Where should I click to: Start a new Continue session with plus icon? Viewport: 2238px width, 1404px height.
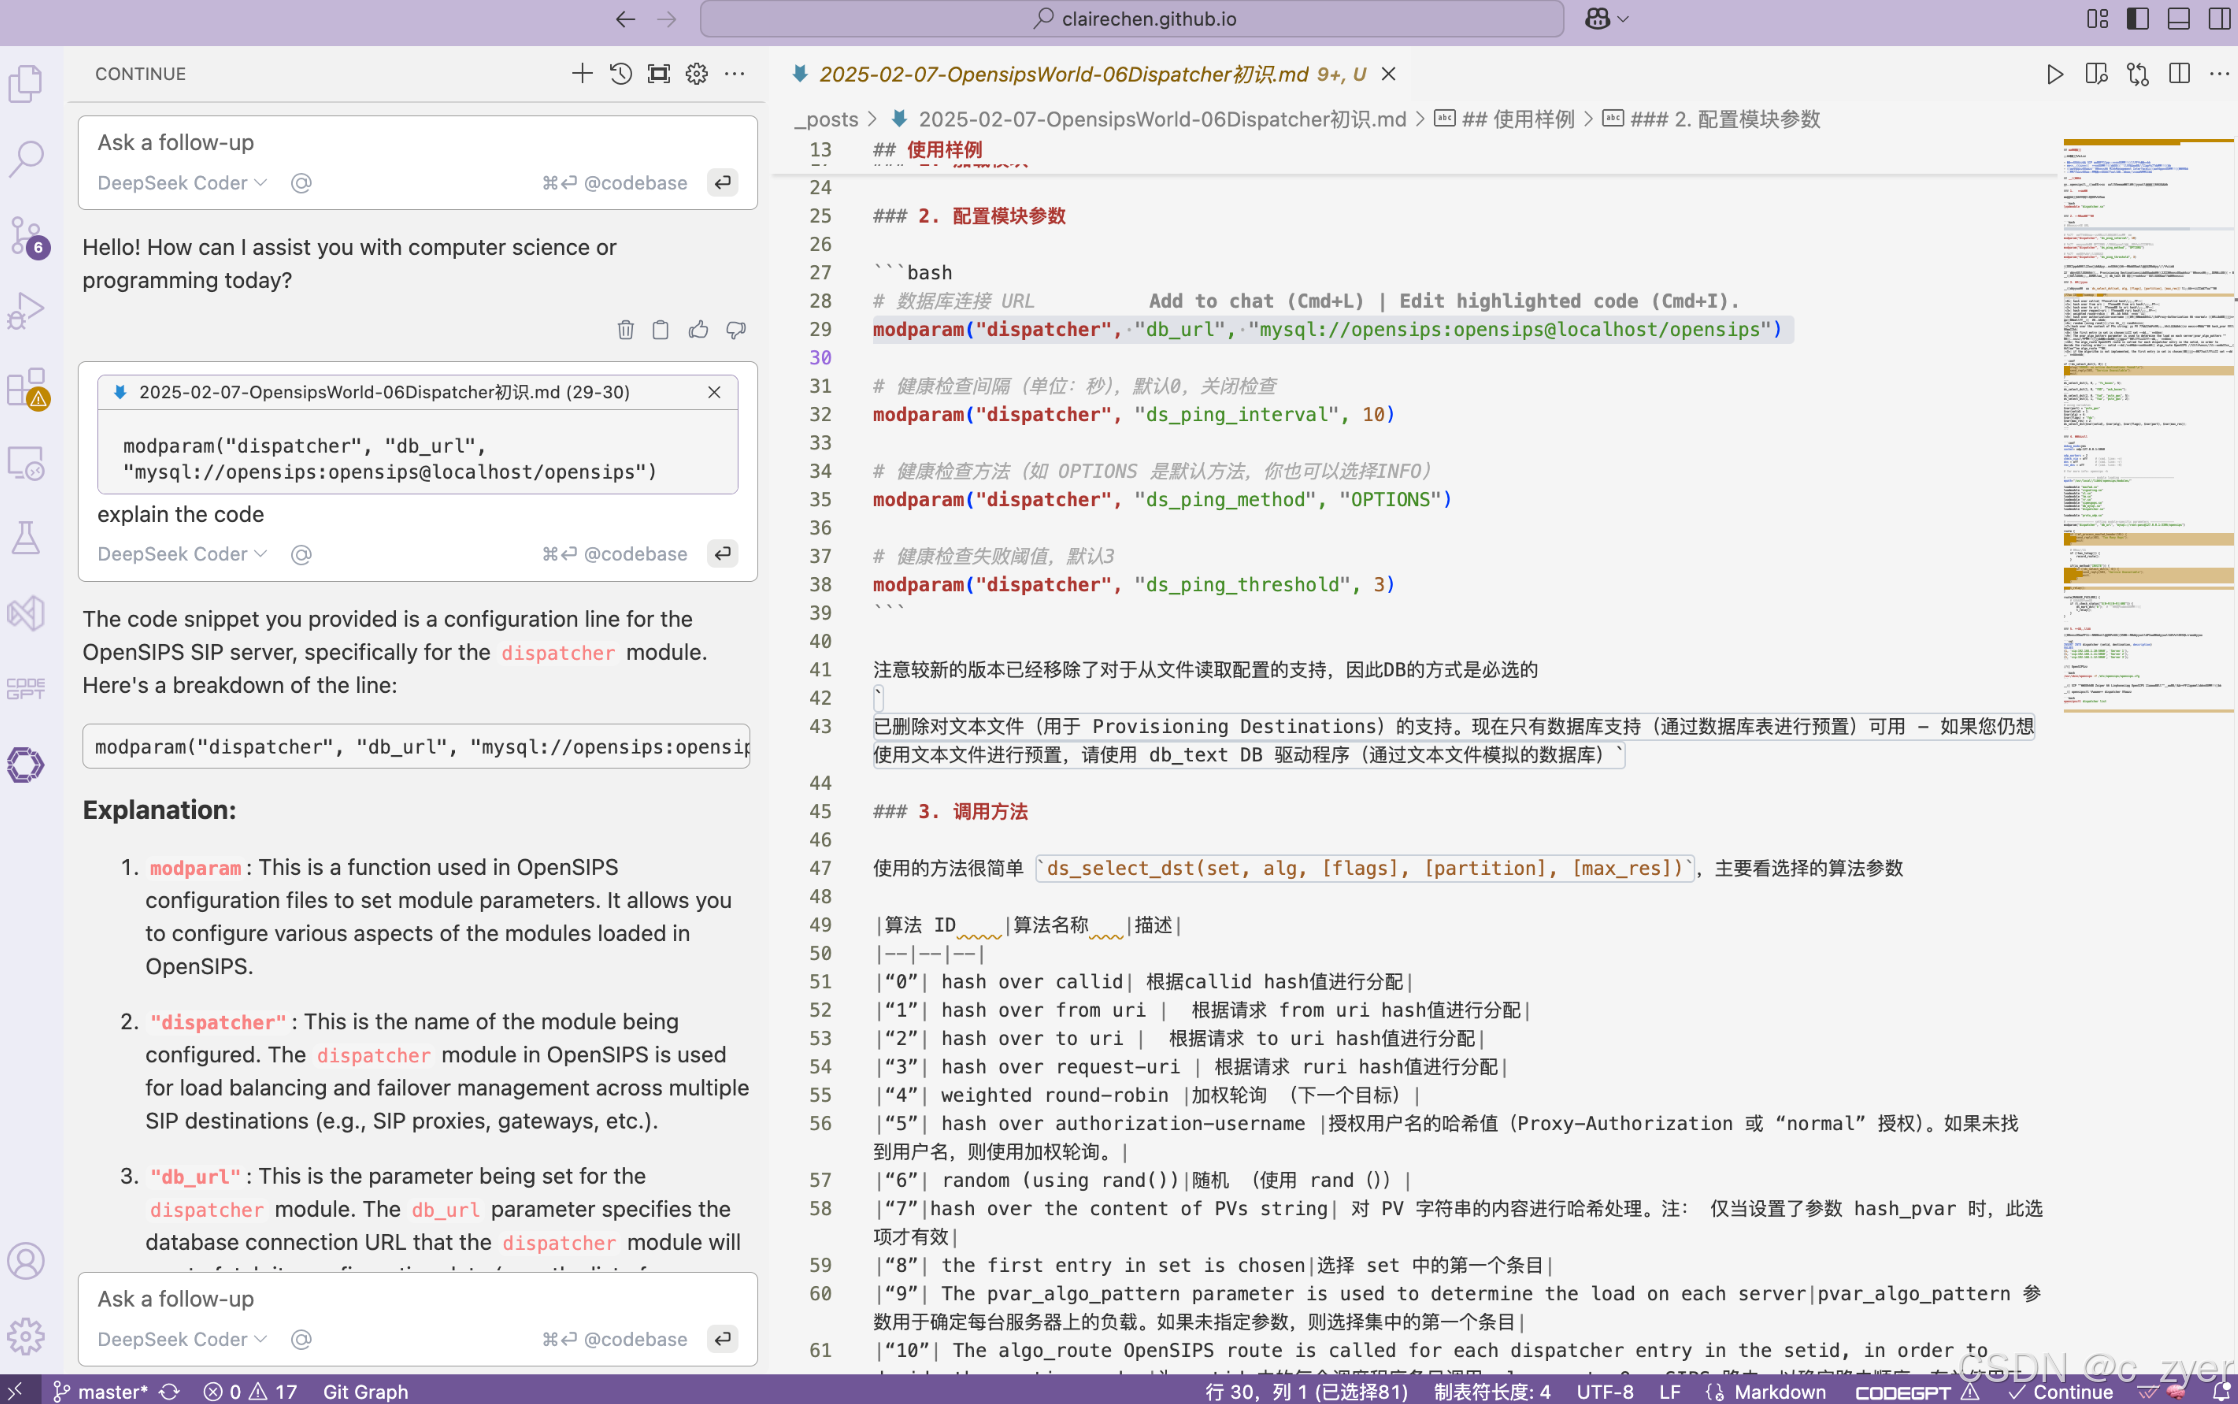[x=582, y=74]
